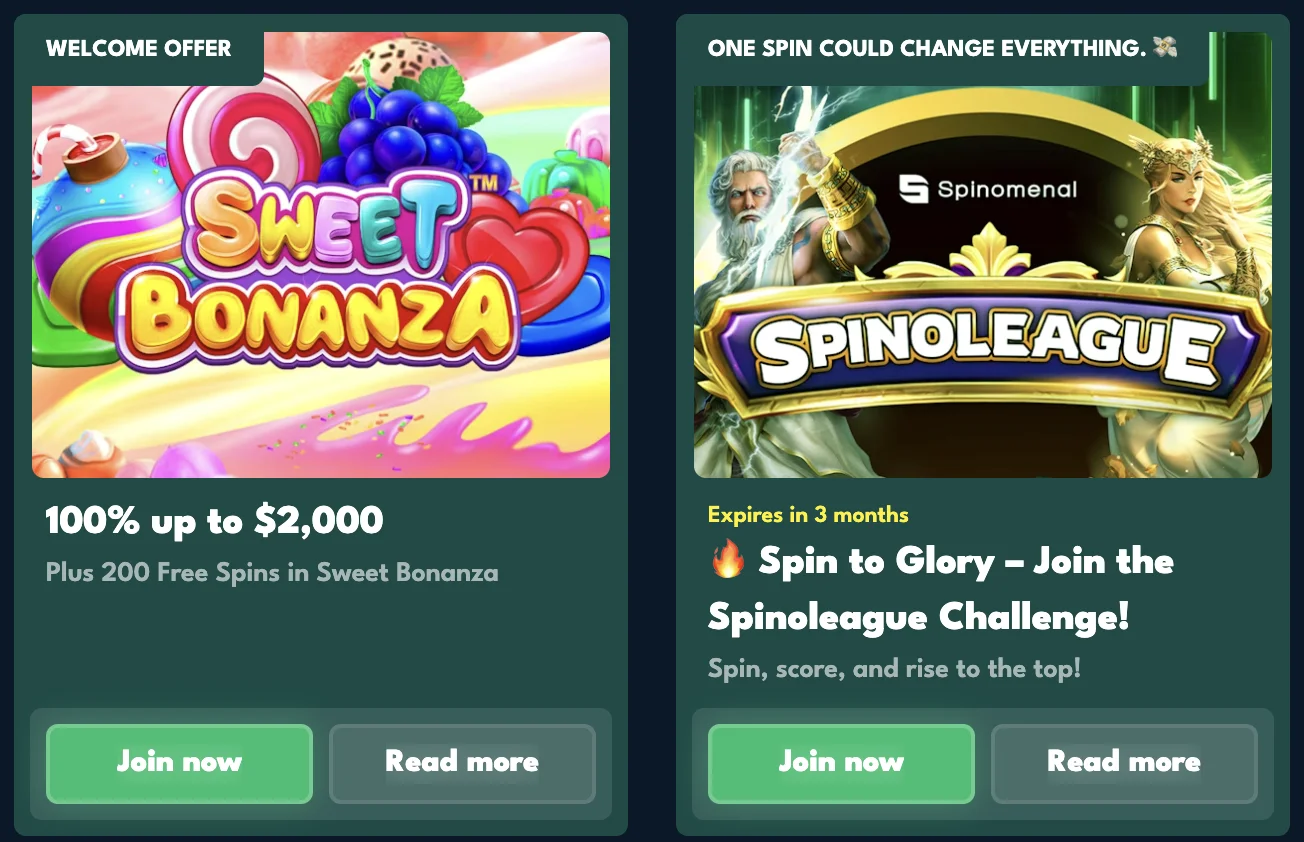Click Join now on the Welcome Offer card
The width and height of the screenshot is (1304, 842).
179,763
